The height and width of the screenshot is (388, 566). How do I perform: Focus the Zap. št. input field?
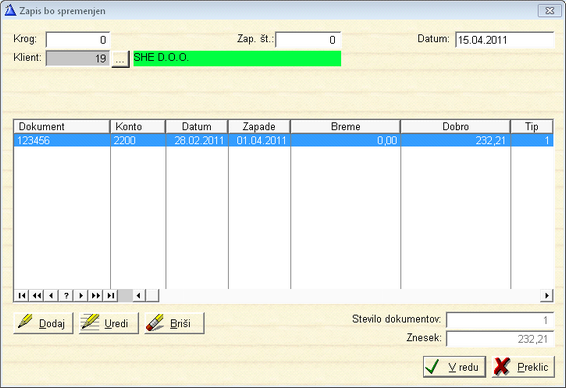[308, 40]
